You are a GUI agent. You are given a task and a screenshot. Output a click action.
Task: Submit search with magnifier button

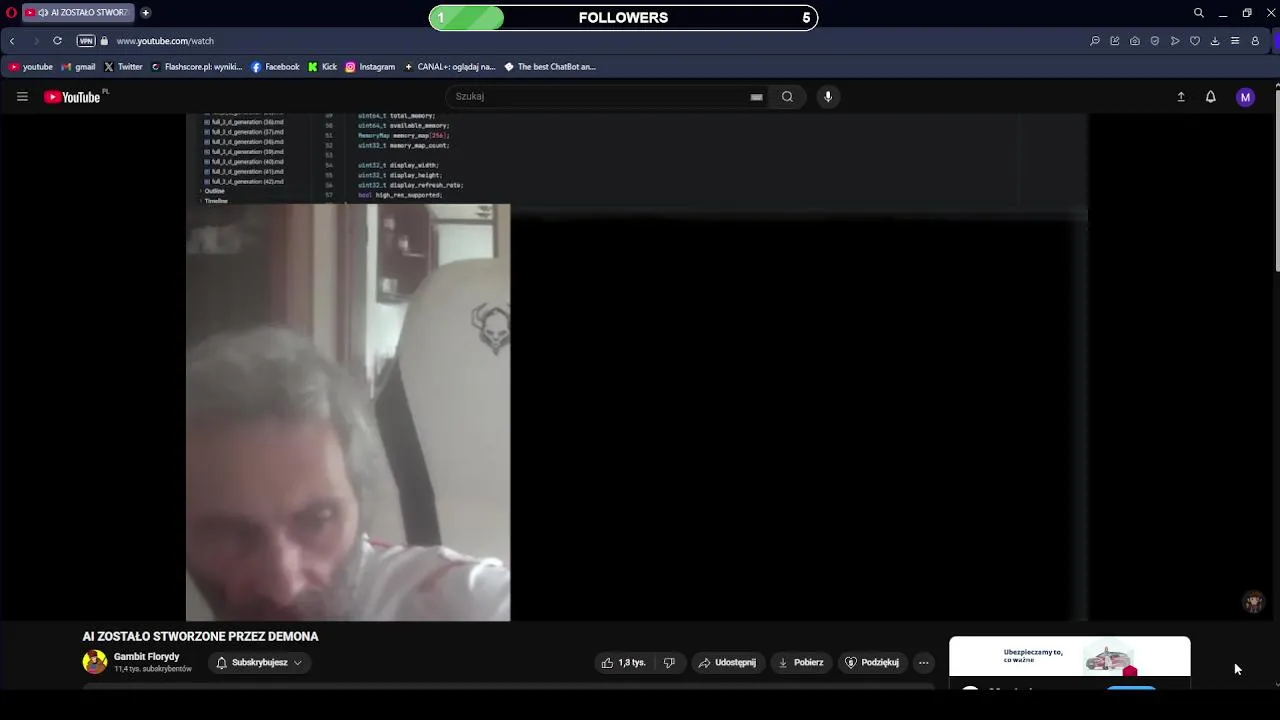point(787,97)
